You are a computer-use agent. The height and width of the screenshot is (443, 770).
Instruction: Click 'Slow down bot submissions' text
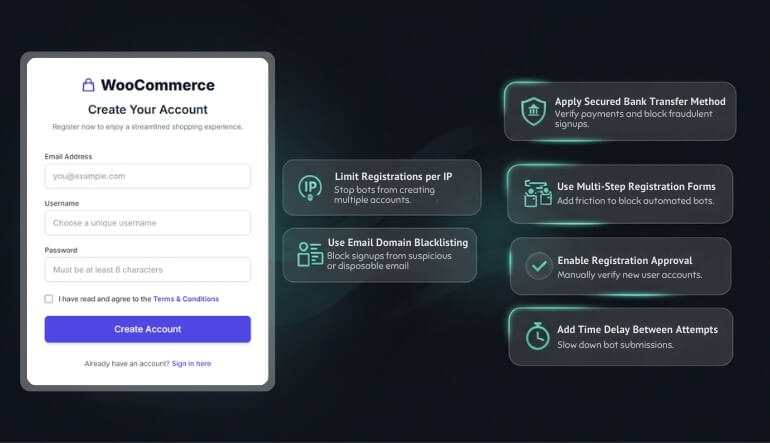[615, 345]
